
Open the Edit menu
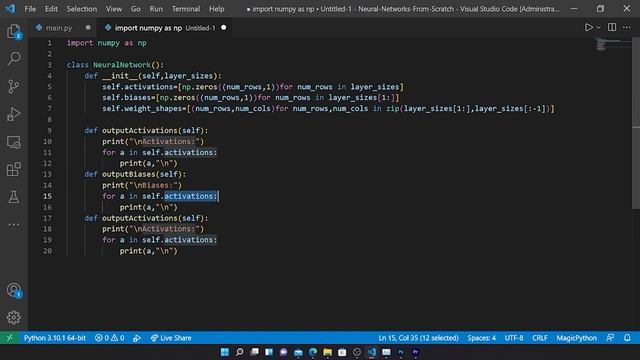(x=51, y=9)
